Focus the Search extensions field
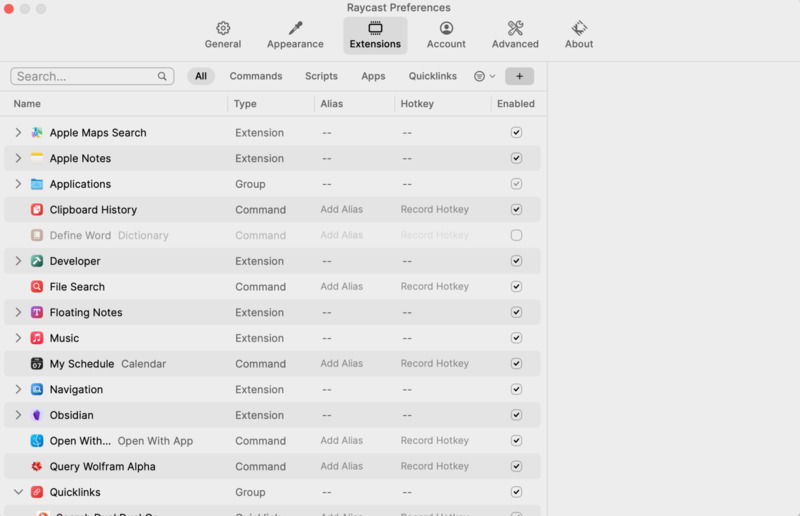 pos(92,76)
